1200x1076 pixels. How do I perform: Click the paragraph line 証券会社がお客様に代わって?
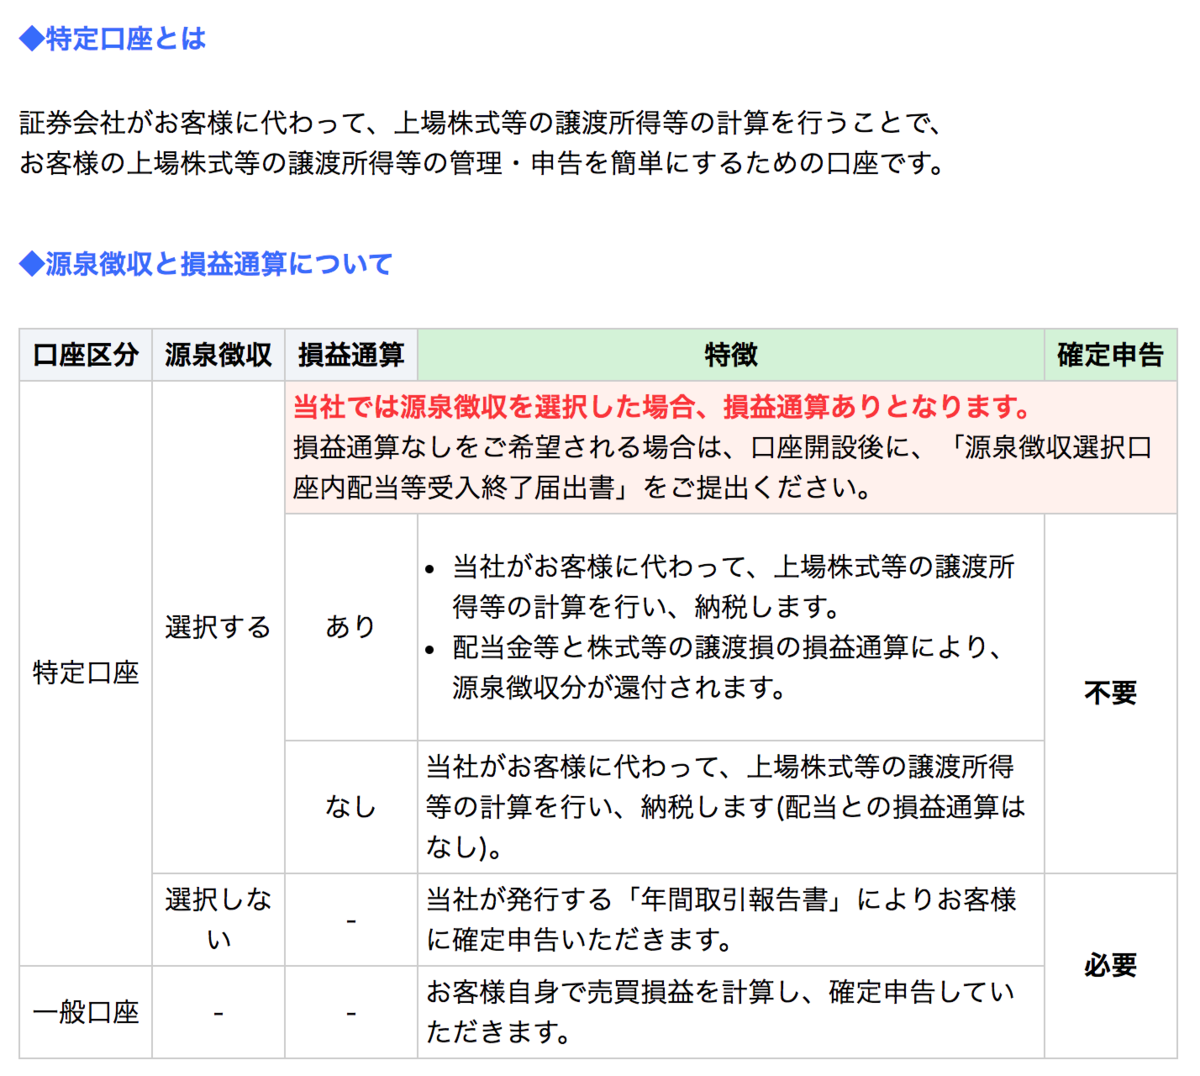coord(481,123)
